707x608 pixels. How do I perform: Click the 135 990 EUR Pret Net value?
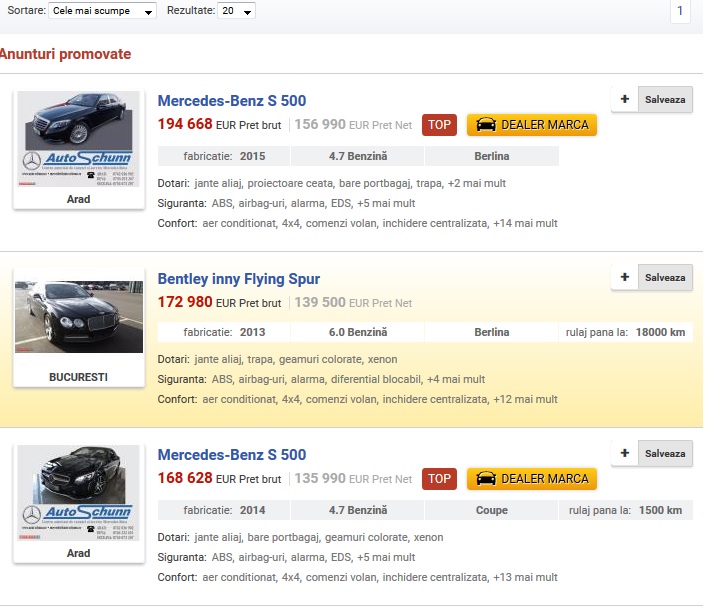353,479
